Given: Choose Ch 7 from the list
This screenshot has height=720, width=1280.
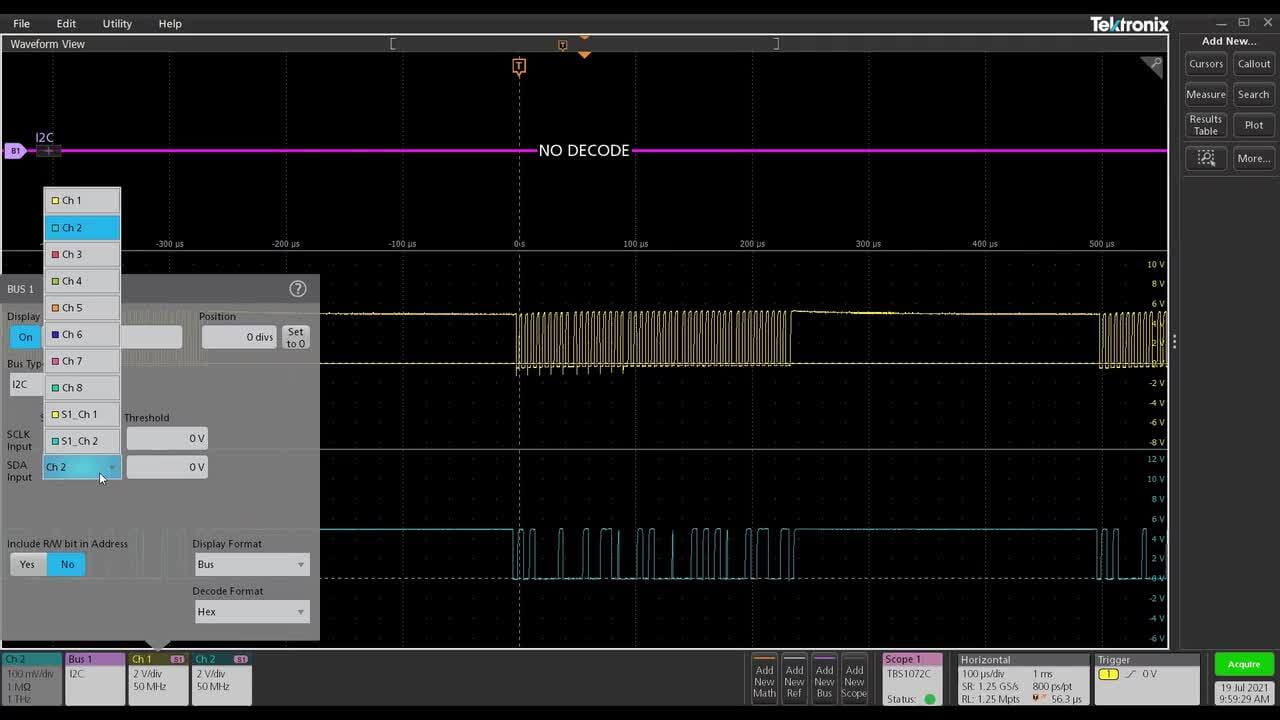Looking at the screenshot, I should tap(82, 361).
